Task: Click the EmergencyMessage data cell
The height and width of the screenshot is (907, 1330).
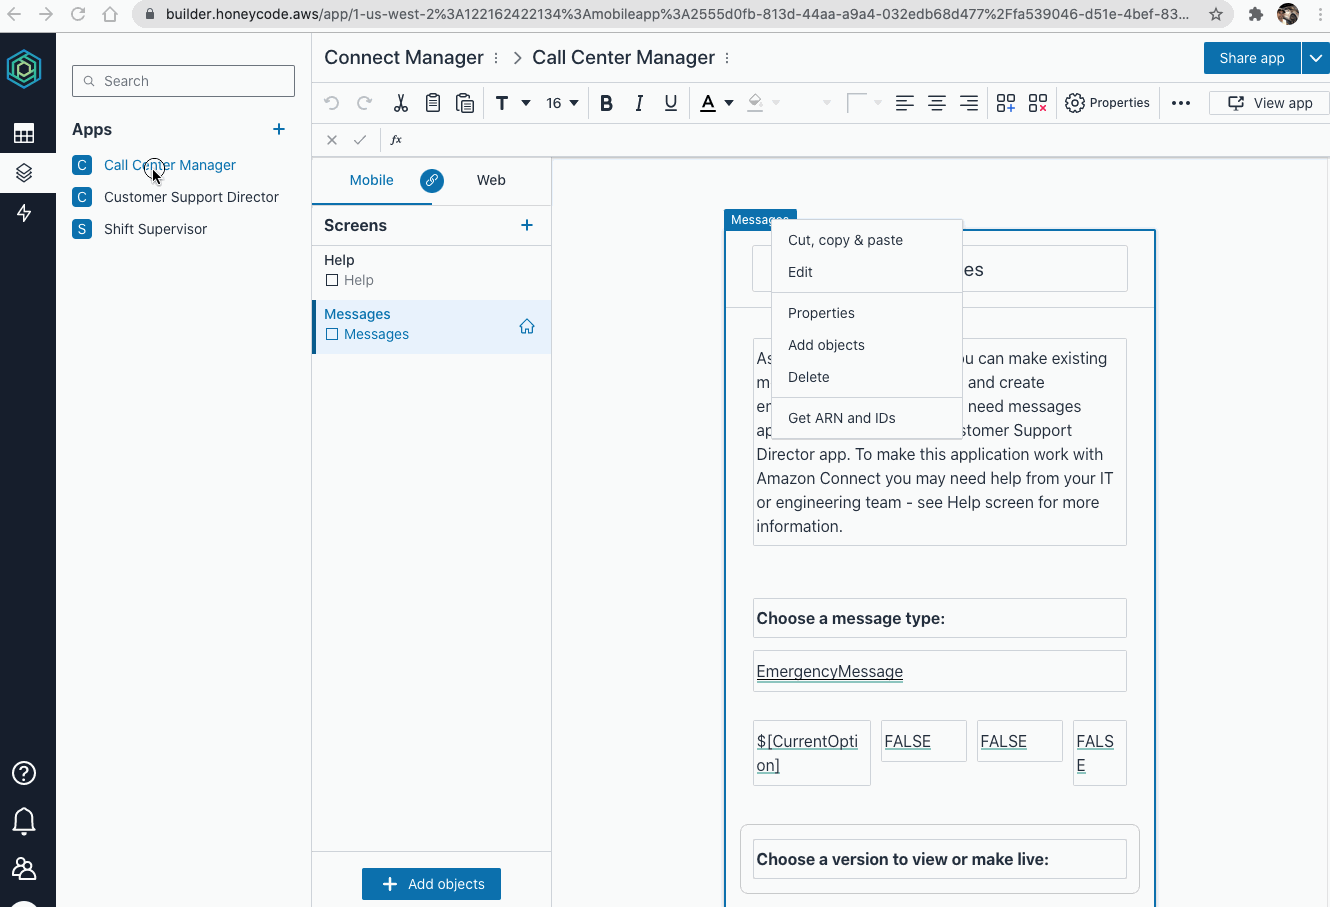Action: (939, 671)
